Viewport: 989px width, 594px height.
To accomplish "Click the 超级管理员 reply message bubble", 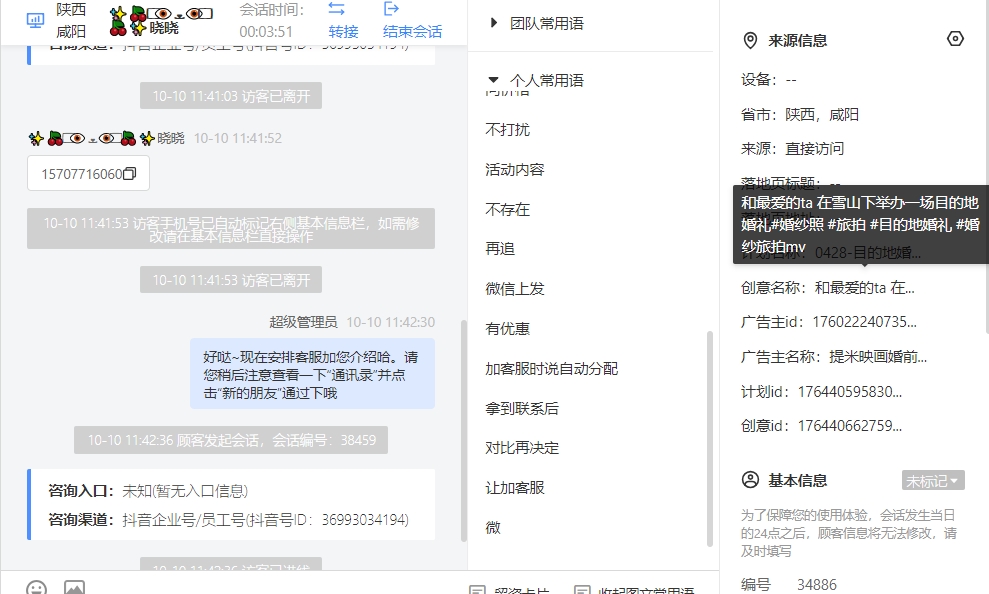I will point(312,374).
